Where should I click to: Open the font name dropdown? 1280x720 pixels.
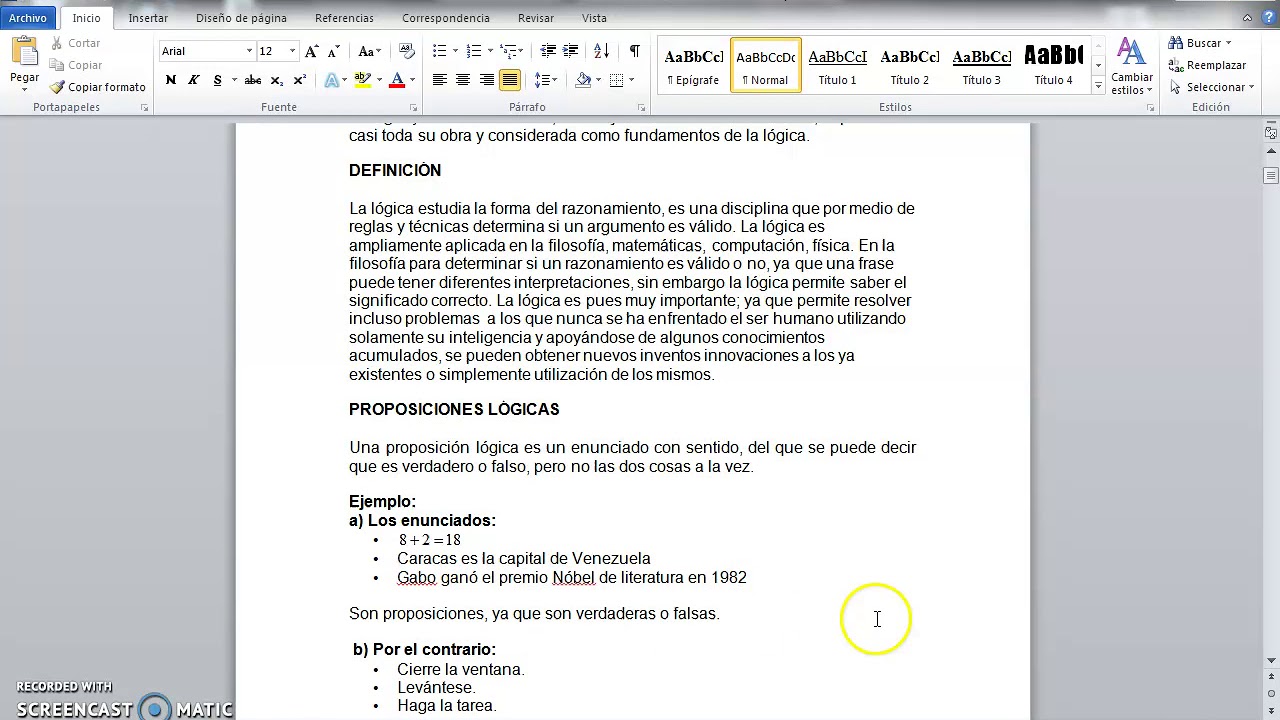tap(249, 51)
